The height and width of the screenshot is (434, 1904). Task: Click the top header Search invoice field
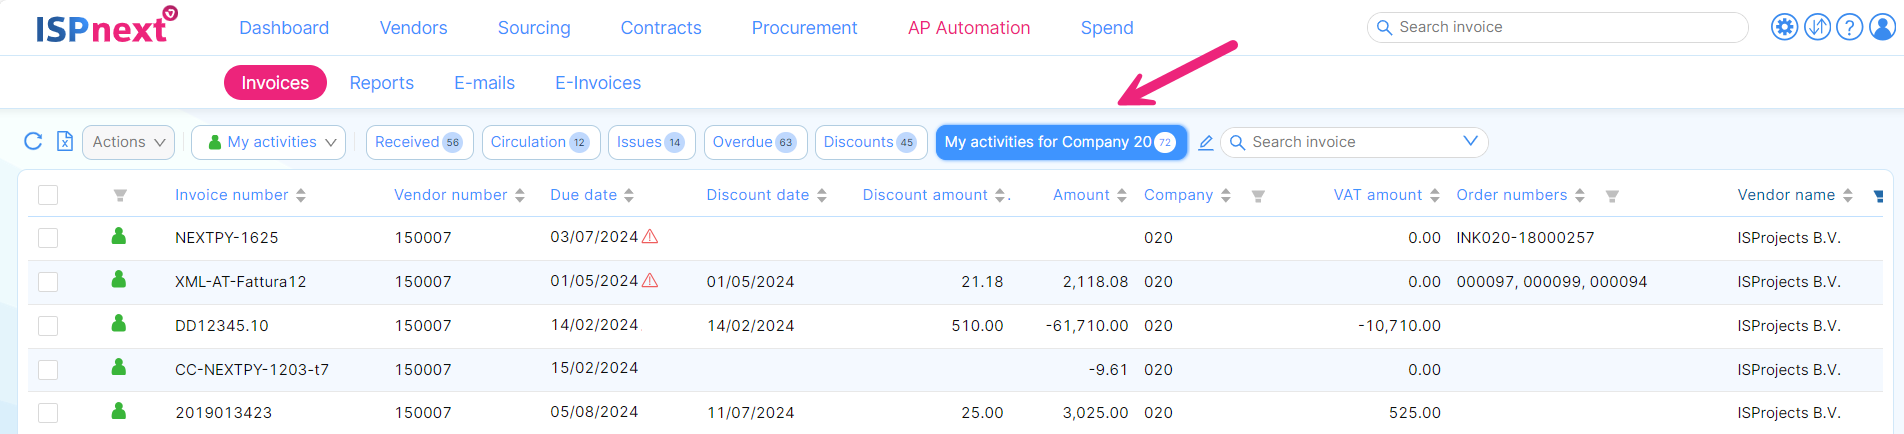[1557, 27]
